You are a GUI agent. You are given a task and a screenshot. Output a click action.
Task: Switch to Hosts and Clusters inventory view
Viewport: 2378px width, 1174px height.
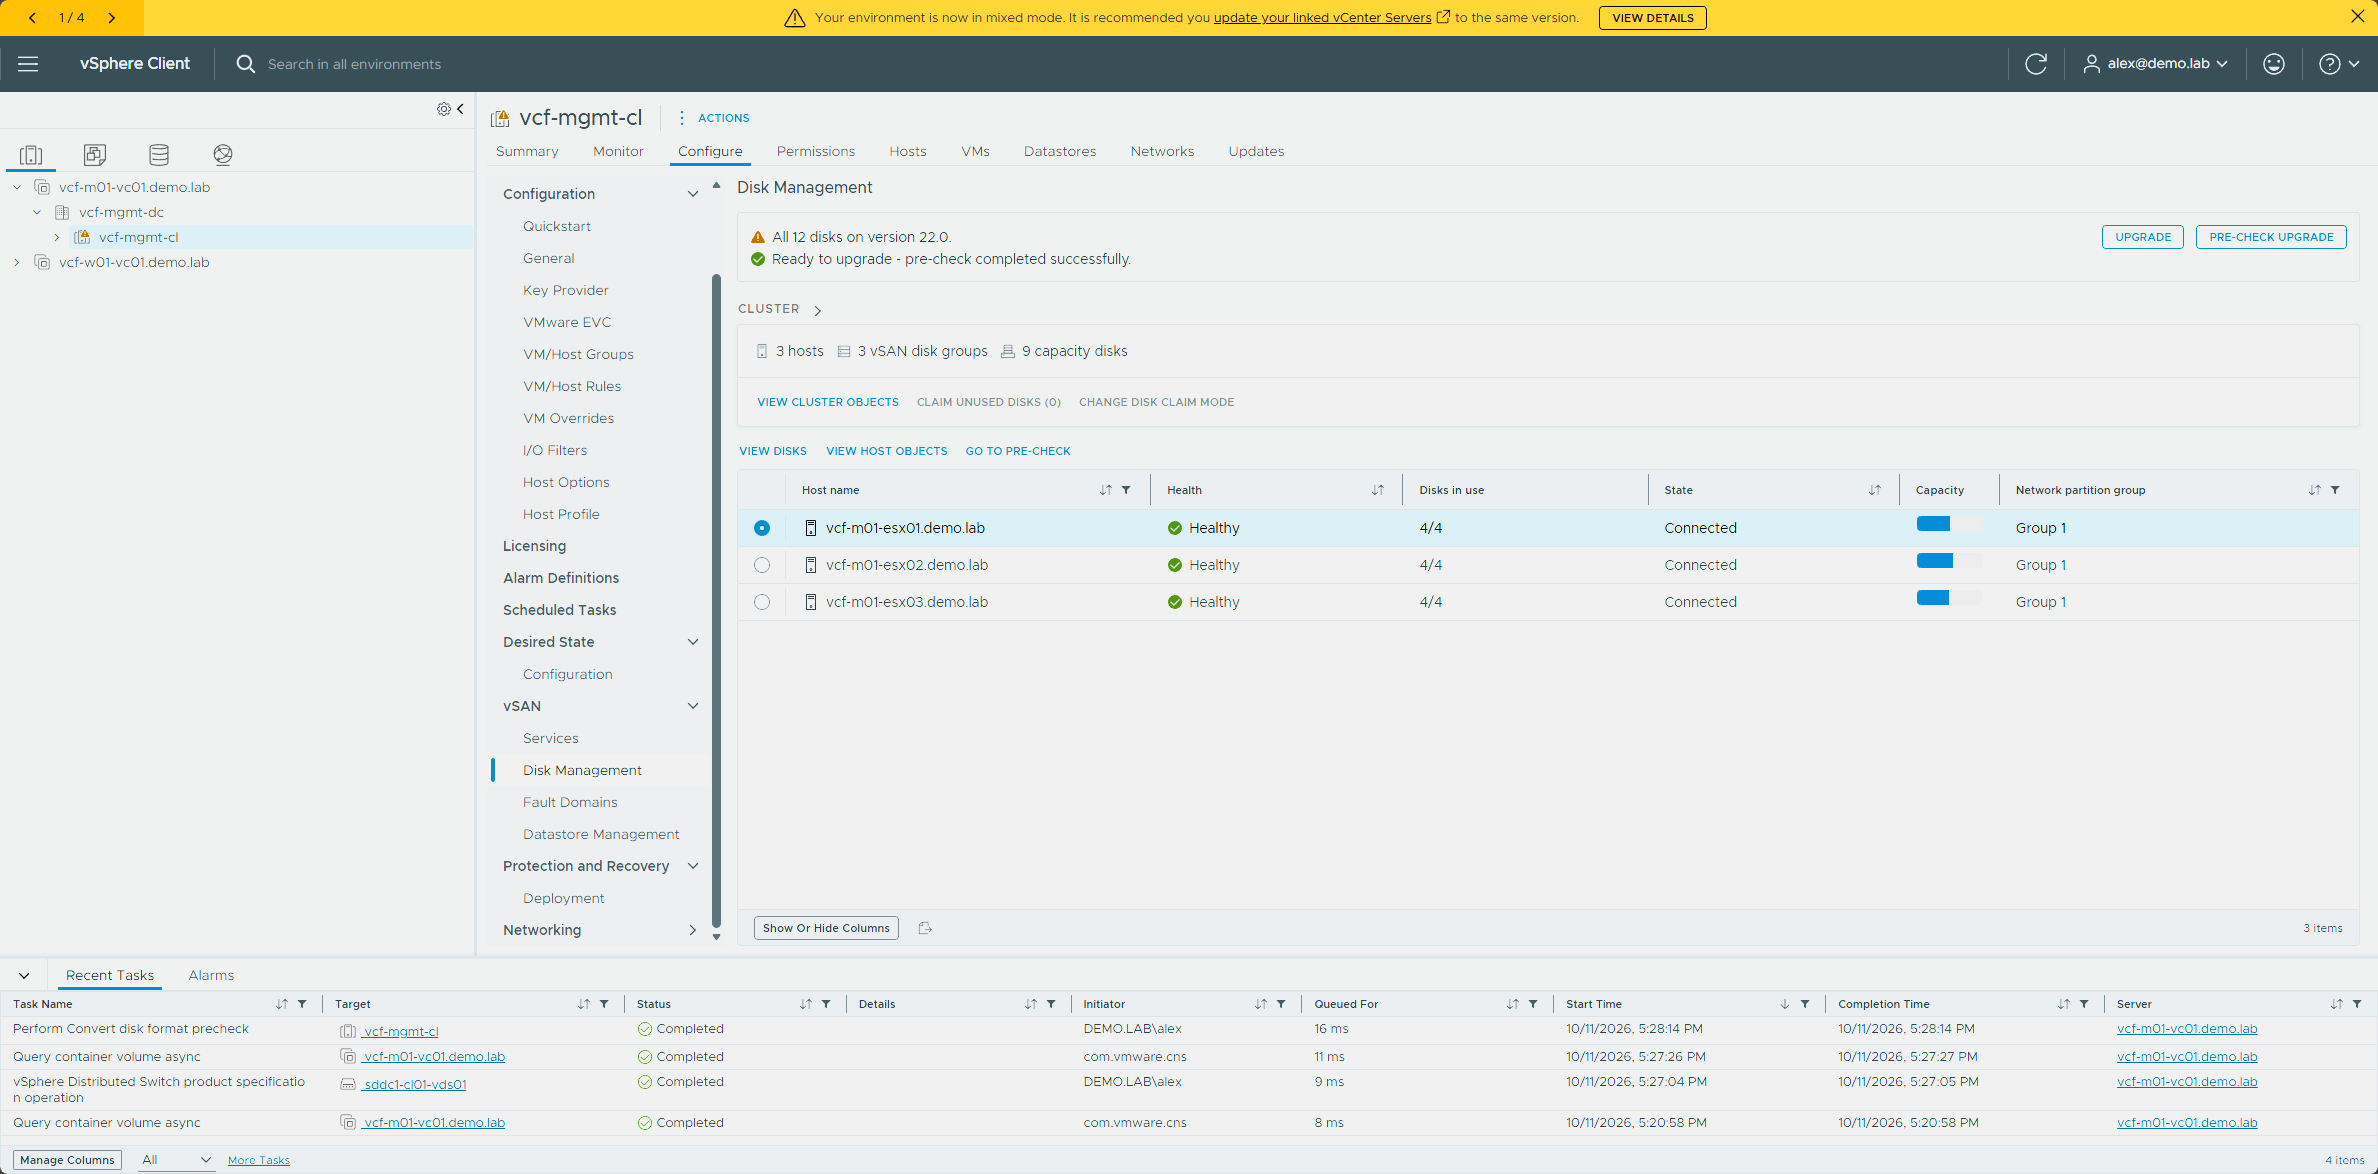pos(31,154)
